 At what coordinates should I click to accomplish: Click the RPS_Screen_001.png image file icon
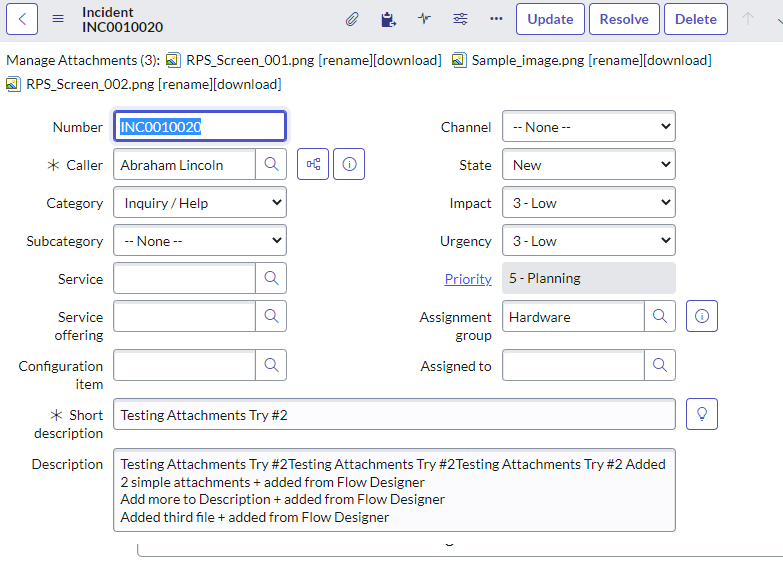[173, 60]
